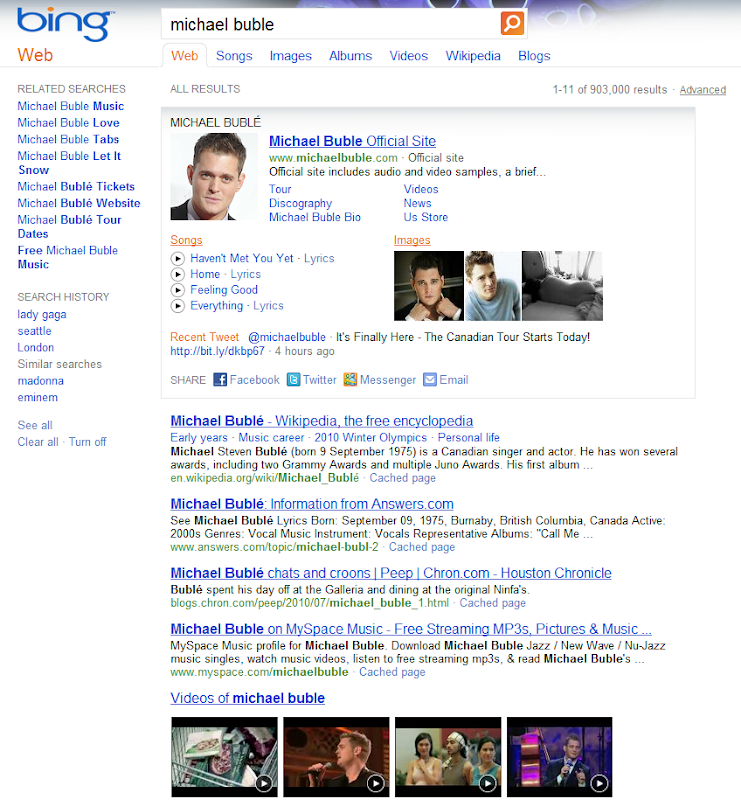741x800 pixels.
Task: Open the Videos sitelink under official site
Action: (x=421, y=189)
